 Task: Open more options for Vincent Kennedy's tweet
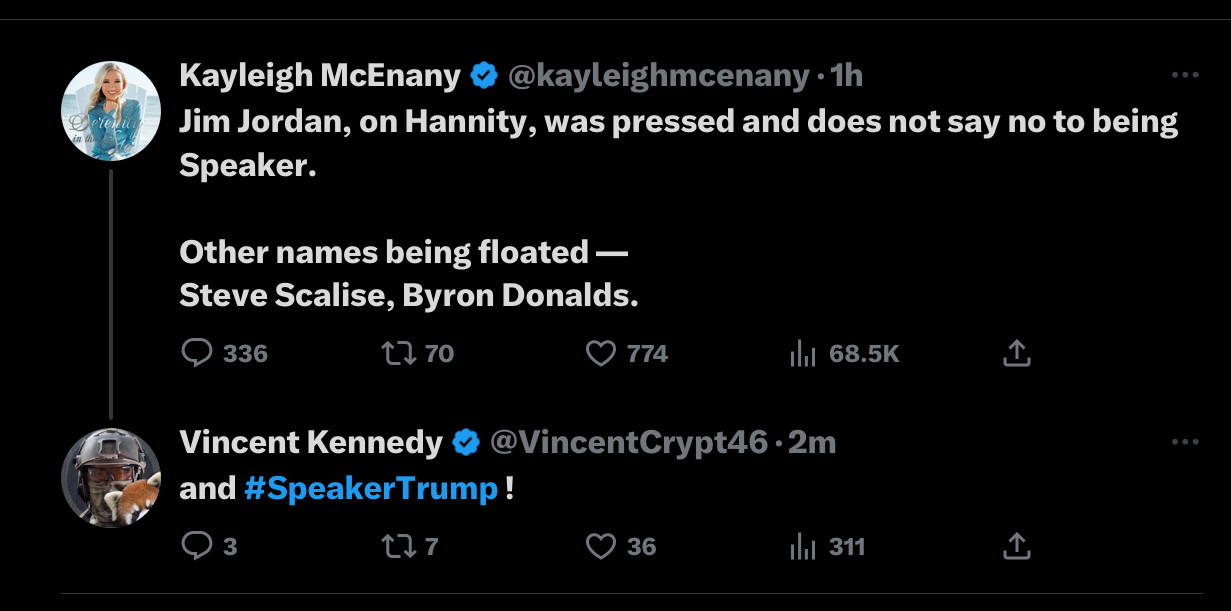(1184, 442)
